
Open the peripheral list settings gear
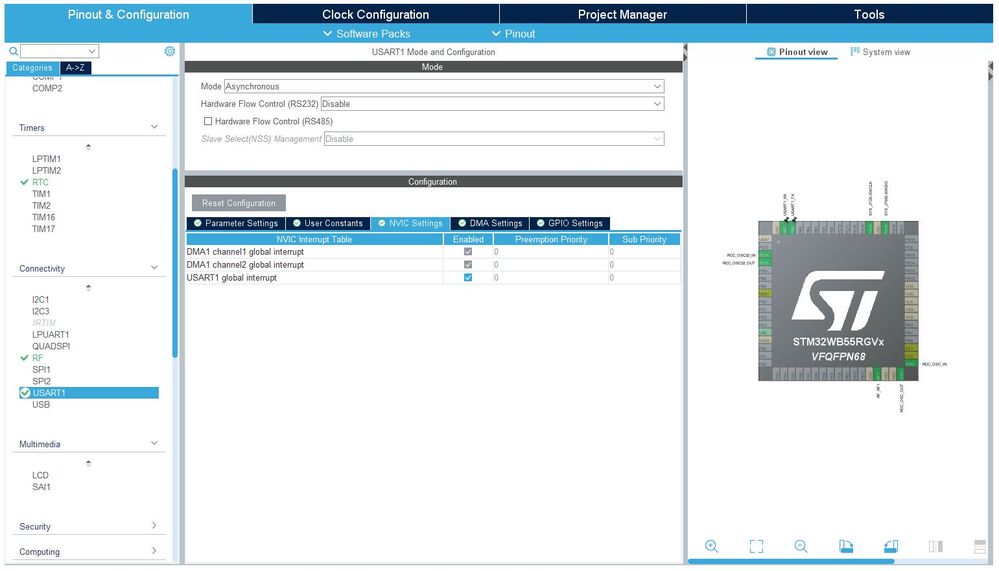[x=169, y=51]
